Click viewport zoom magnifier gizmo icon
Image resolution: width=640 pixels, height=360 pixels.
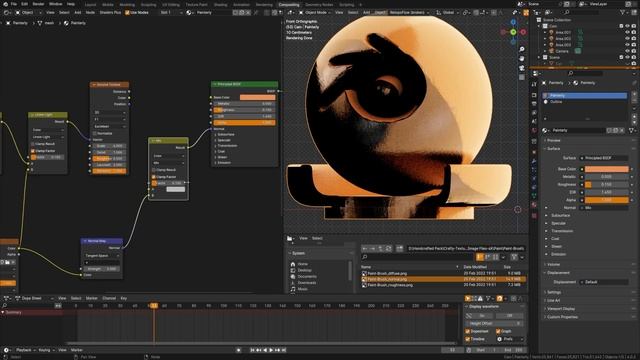tap(522, 49)
